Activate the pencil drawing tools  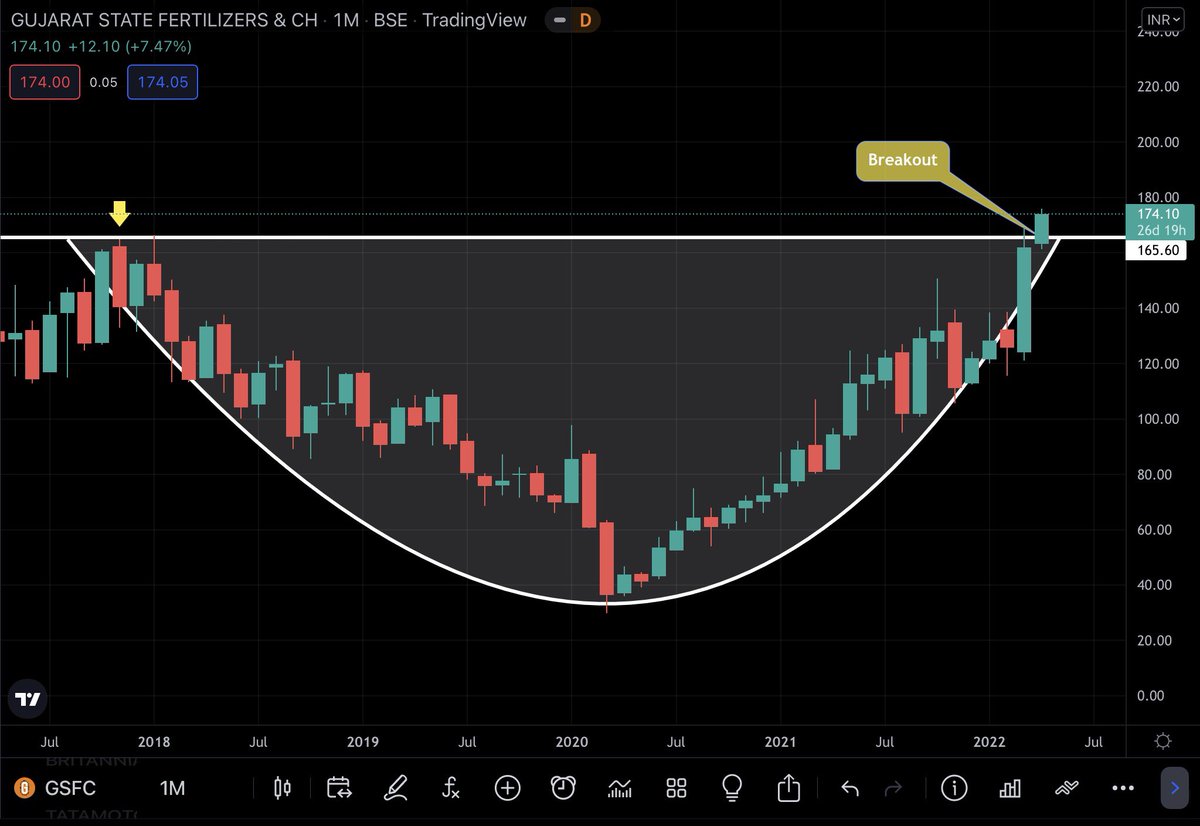(x=395, y=788)
